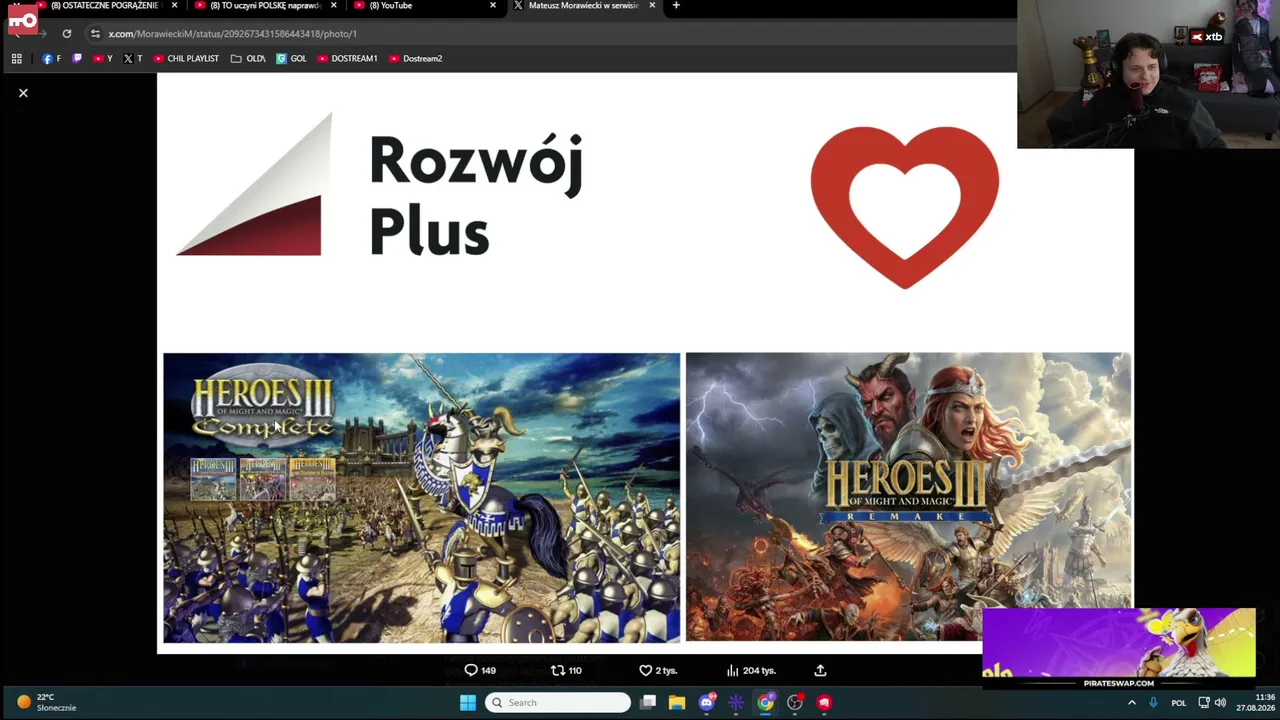Open Discord from the taskbar
1280x720 pixels.
(x=707, y=703)
